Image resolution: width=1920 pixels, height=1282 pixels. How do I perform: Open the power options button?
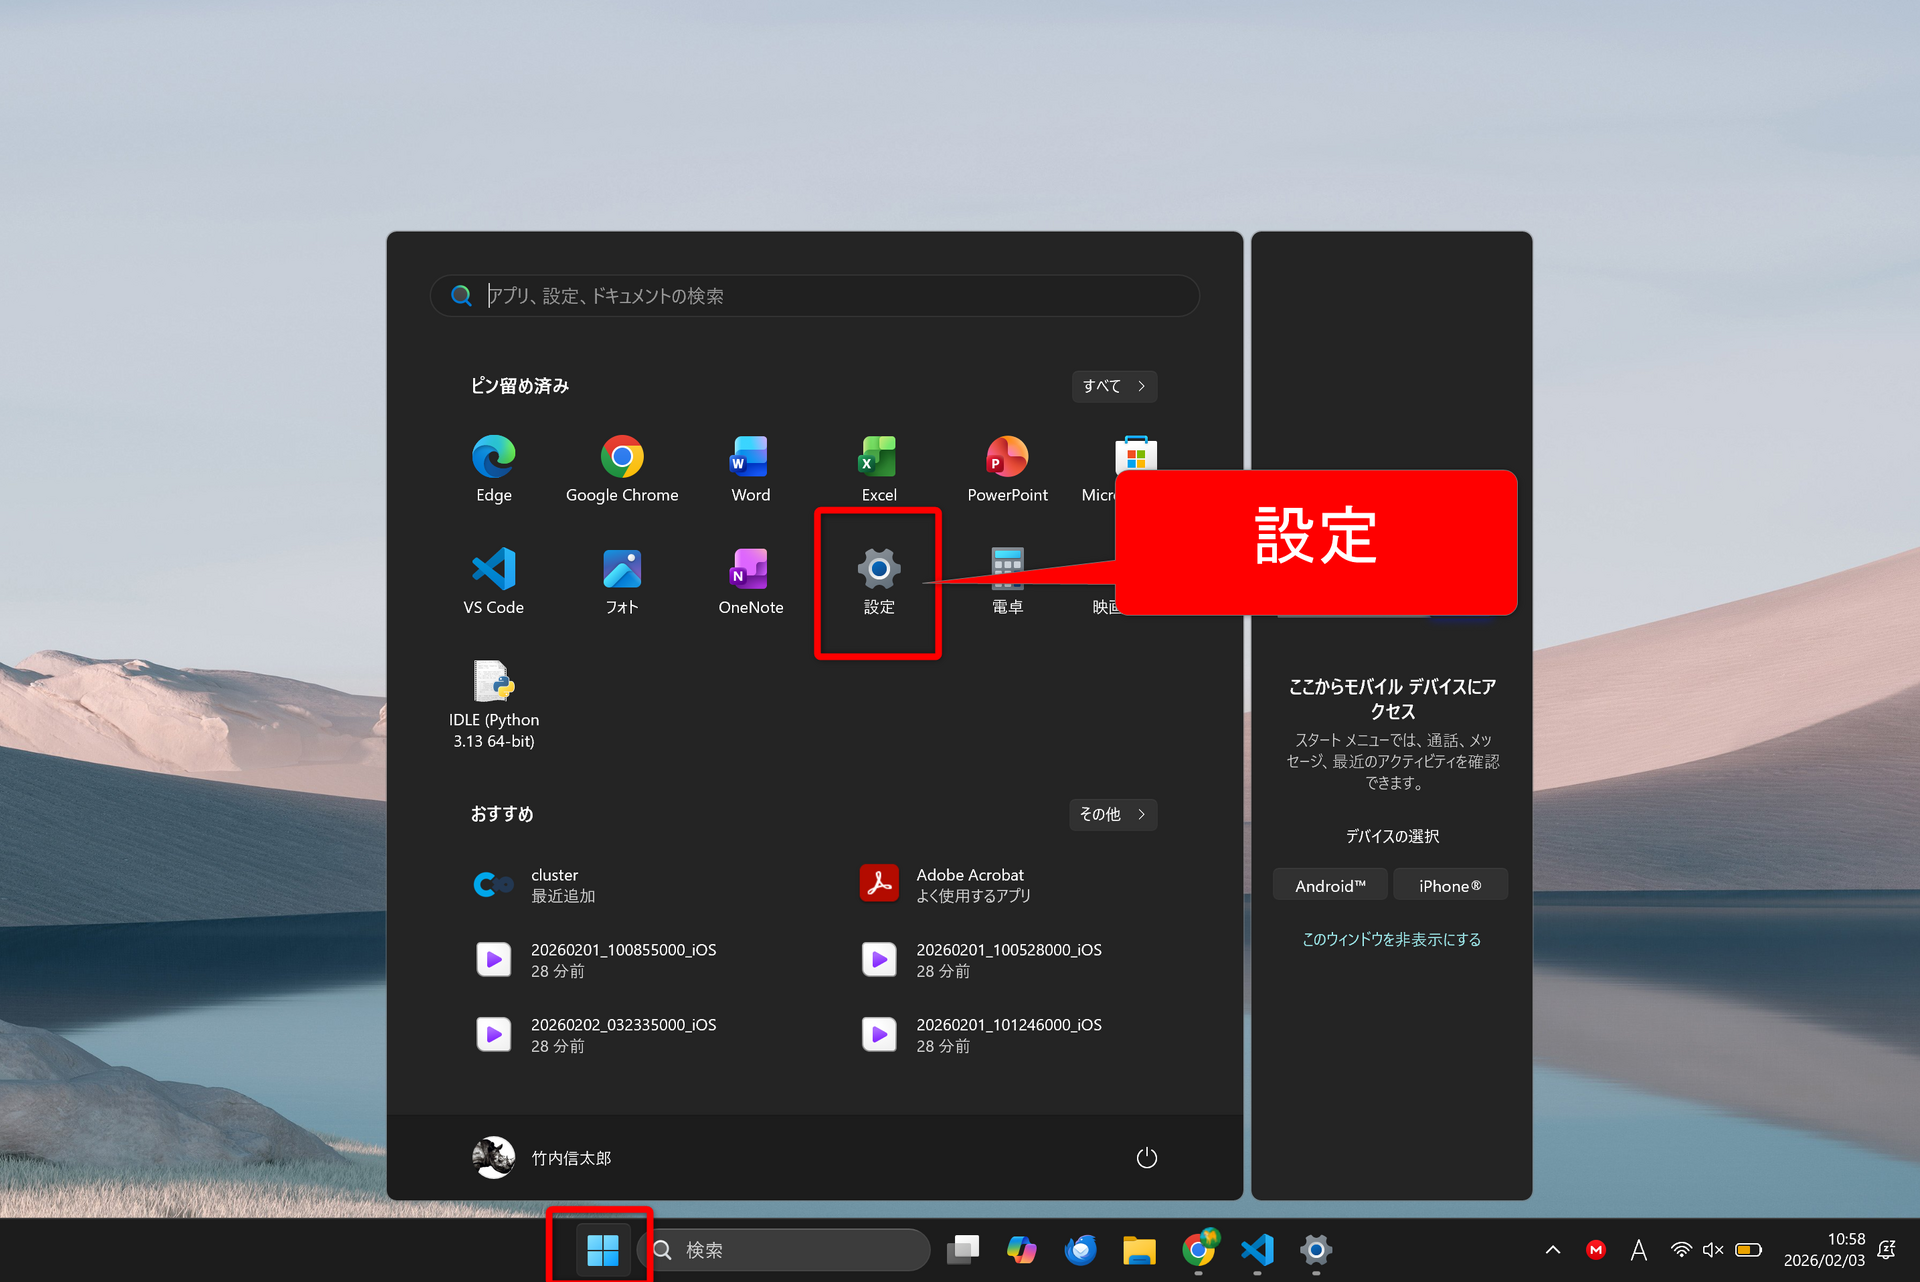1146,1157
